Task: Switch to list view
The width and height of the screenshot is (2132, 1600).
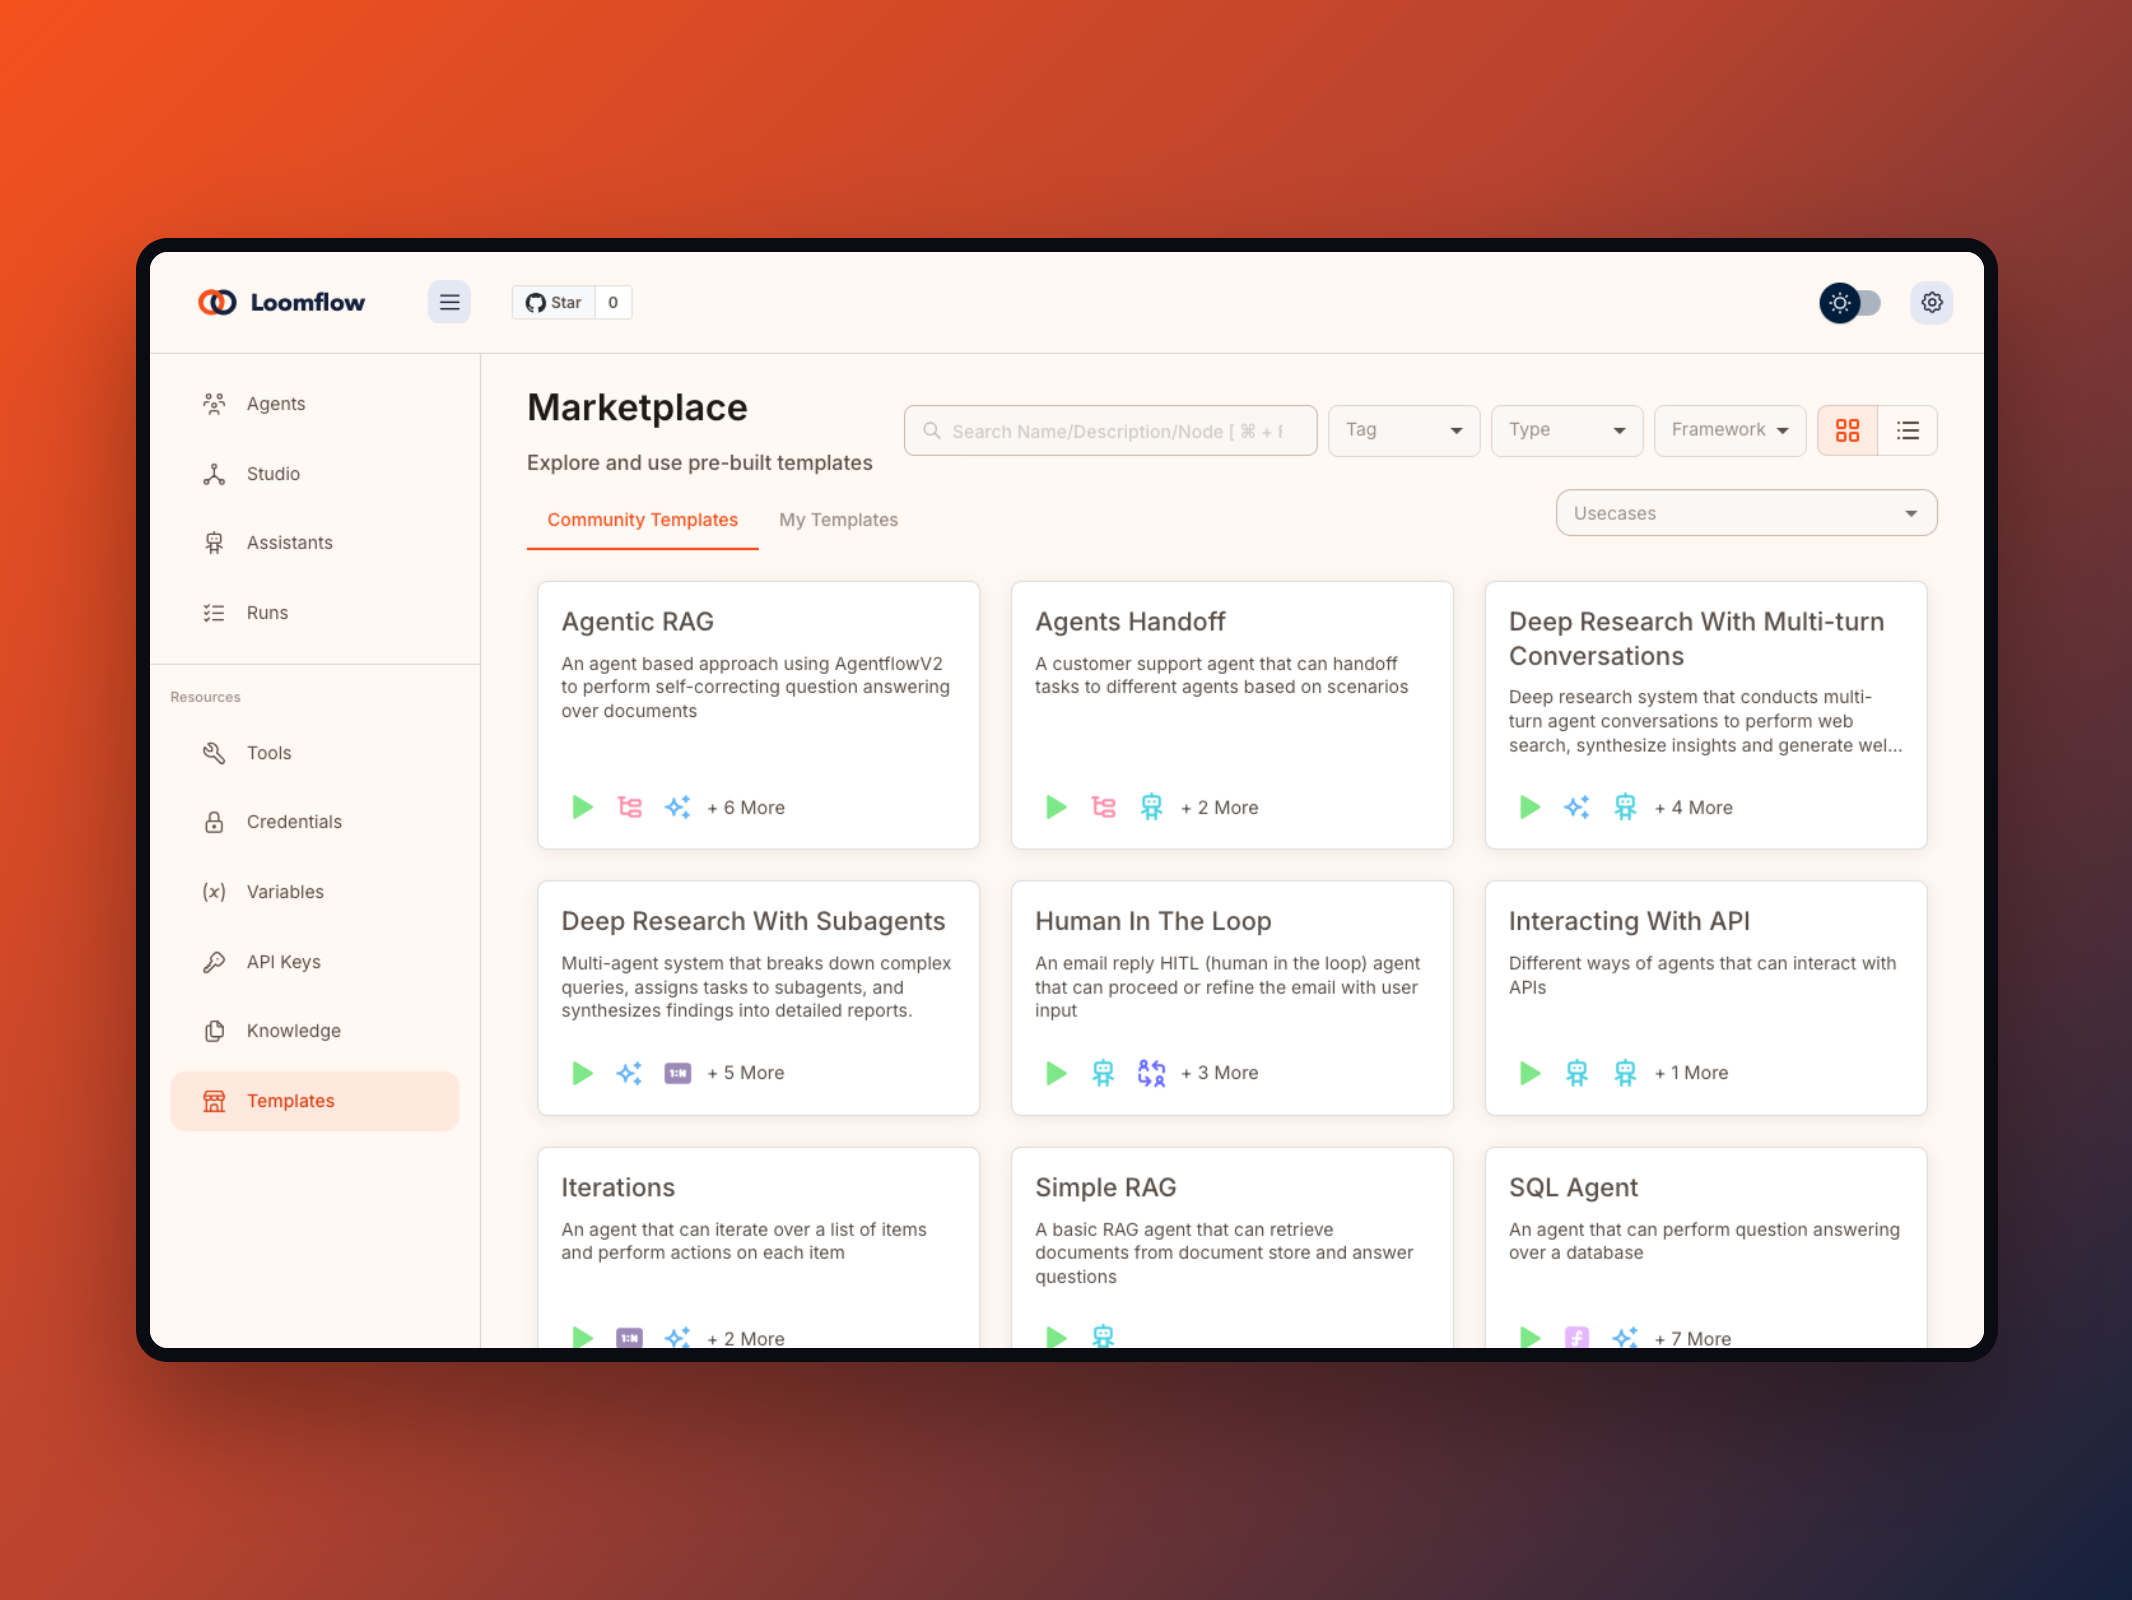Action: point(1907,431)
